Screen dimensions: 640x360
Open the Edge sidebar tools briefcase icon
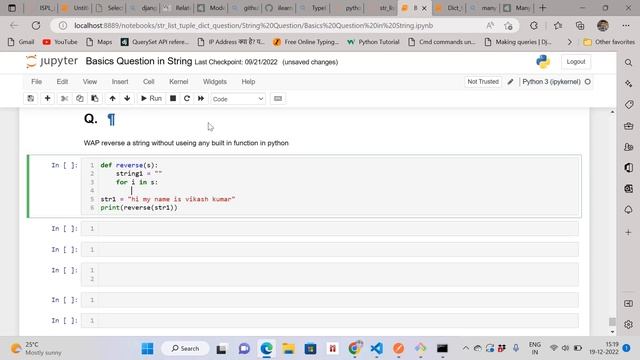coord(629,126)
